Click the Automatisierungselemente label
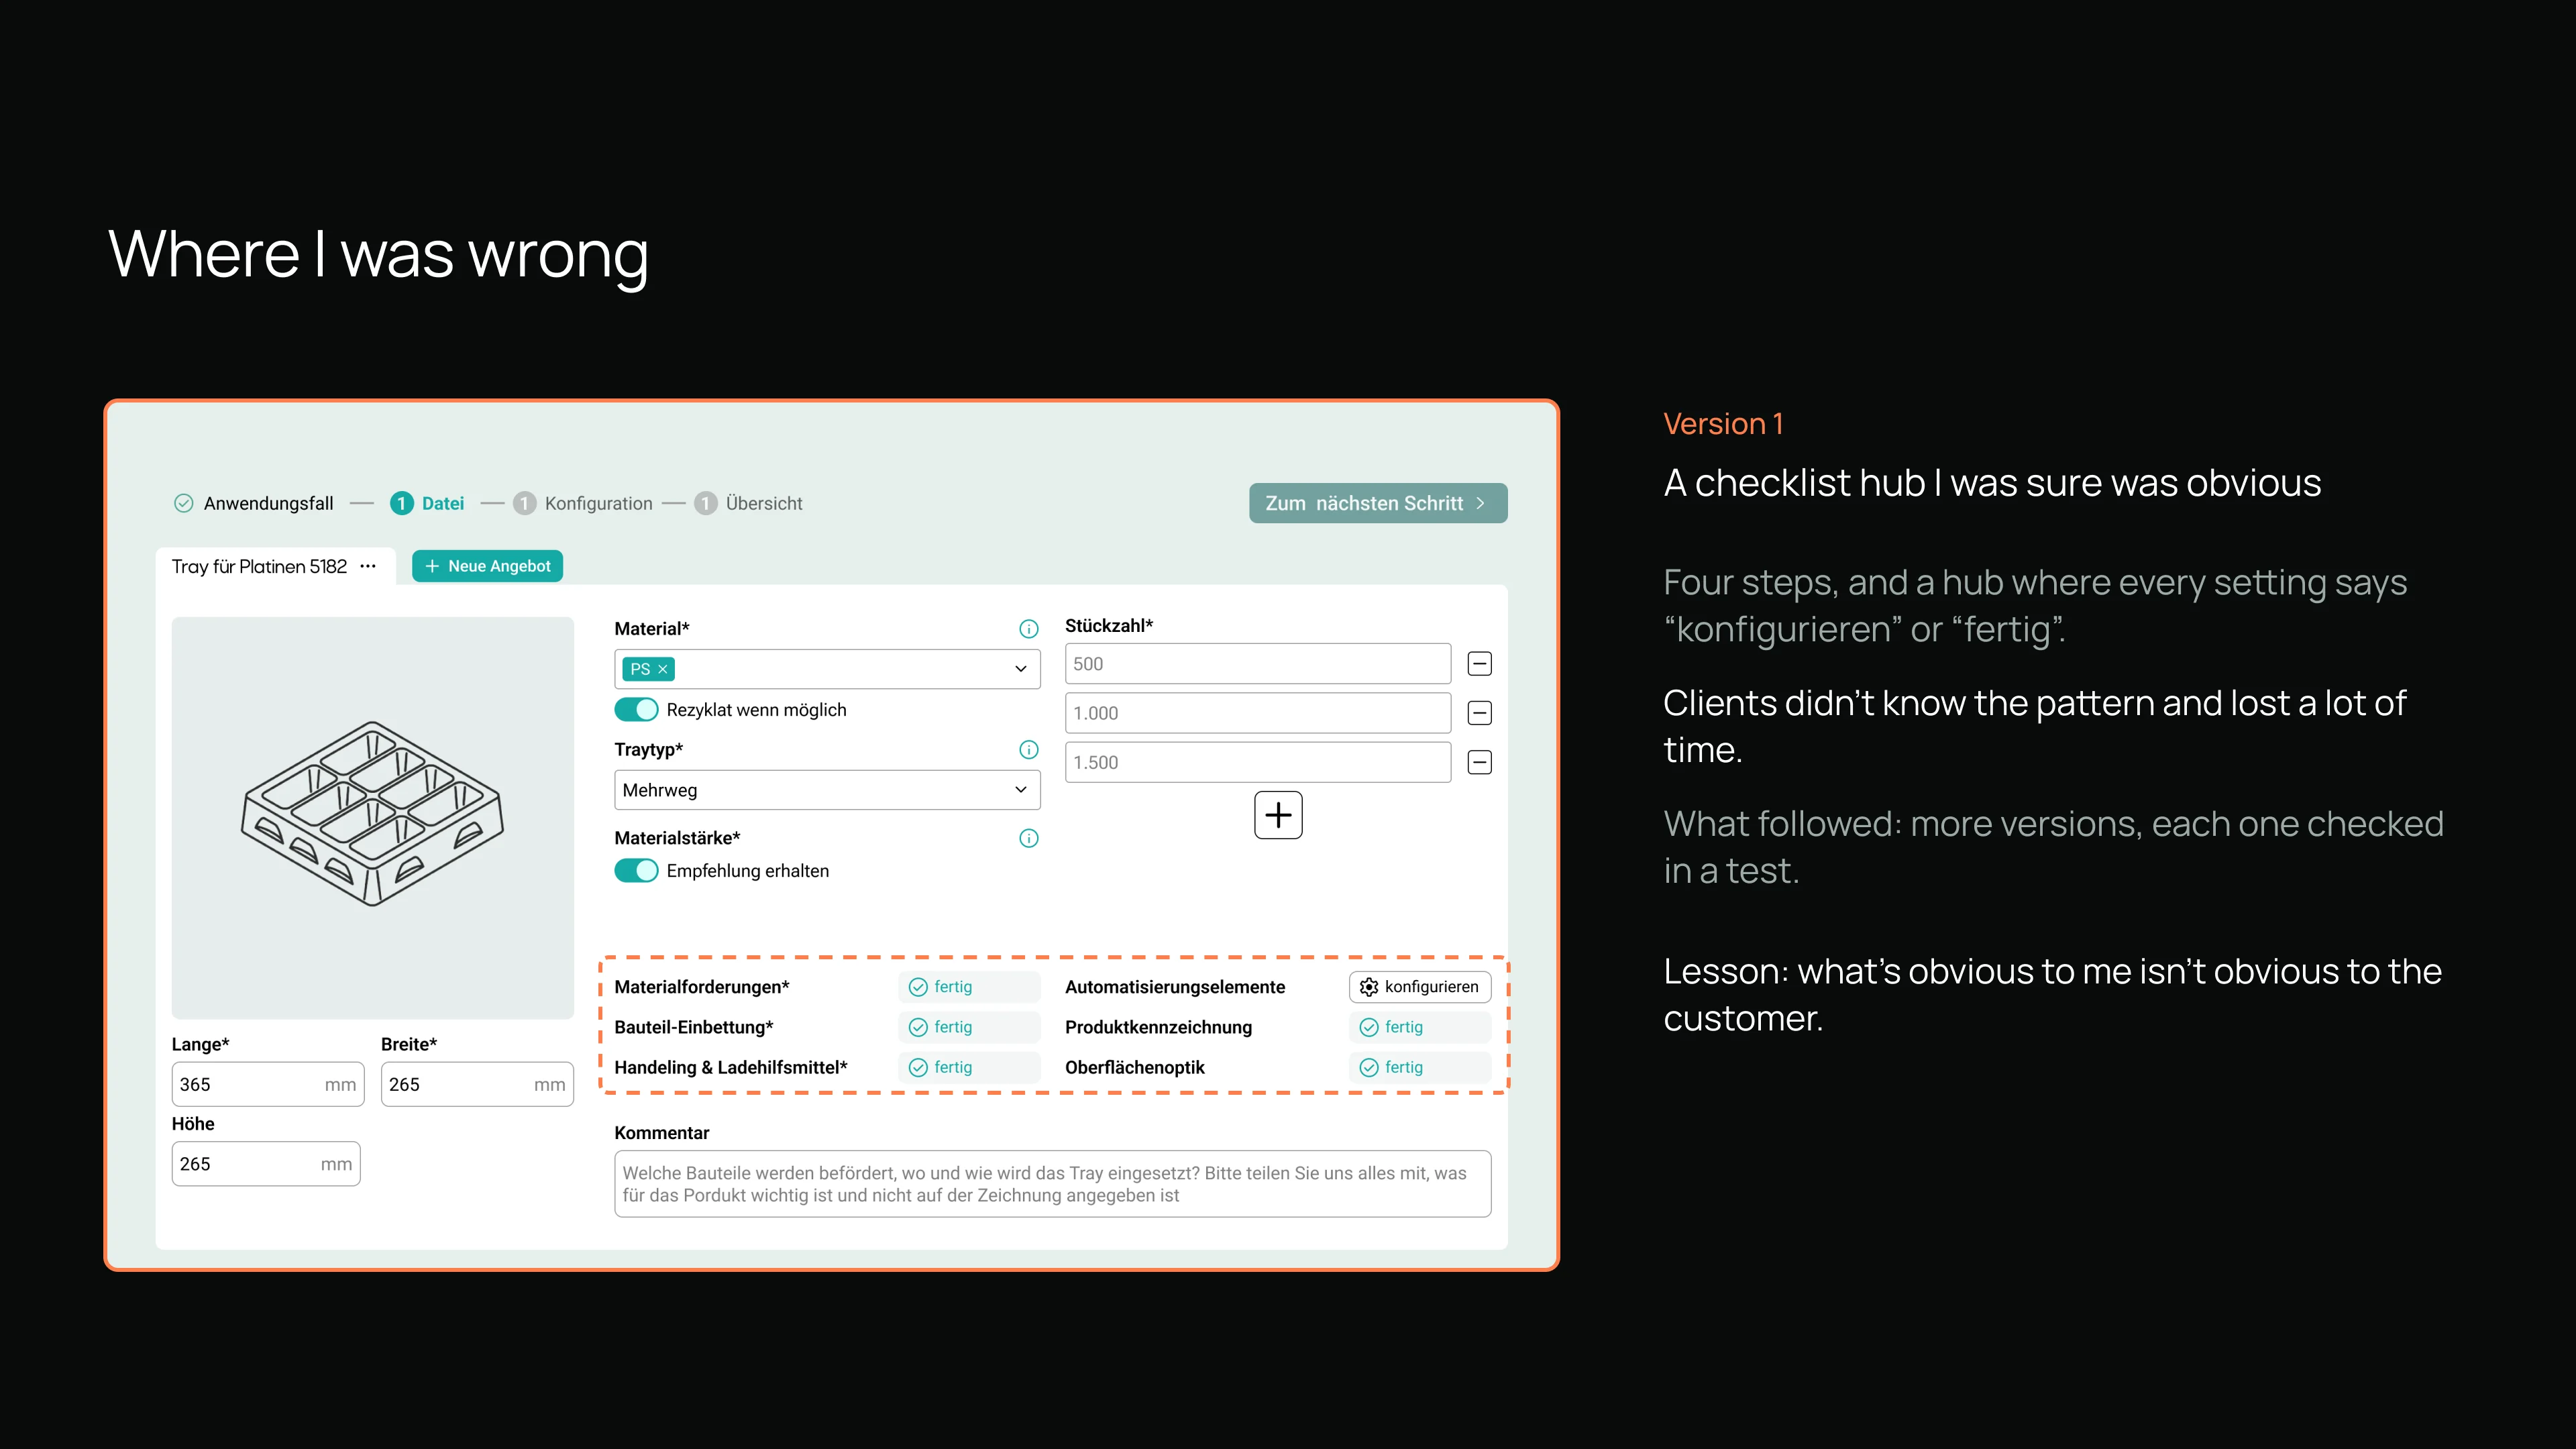This screenshot has width=2576, height=1449. coord(1175,987)
